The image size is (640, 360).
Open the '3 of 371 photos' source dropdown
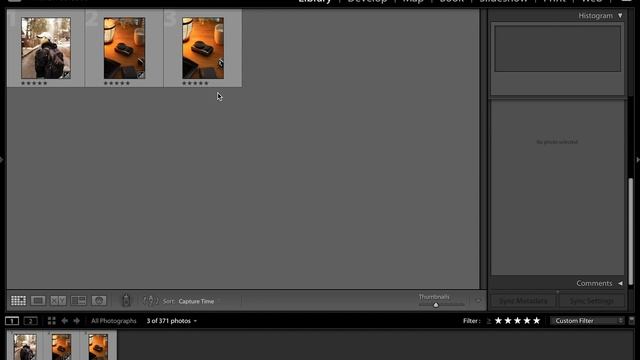click(x=172, y=321)
